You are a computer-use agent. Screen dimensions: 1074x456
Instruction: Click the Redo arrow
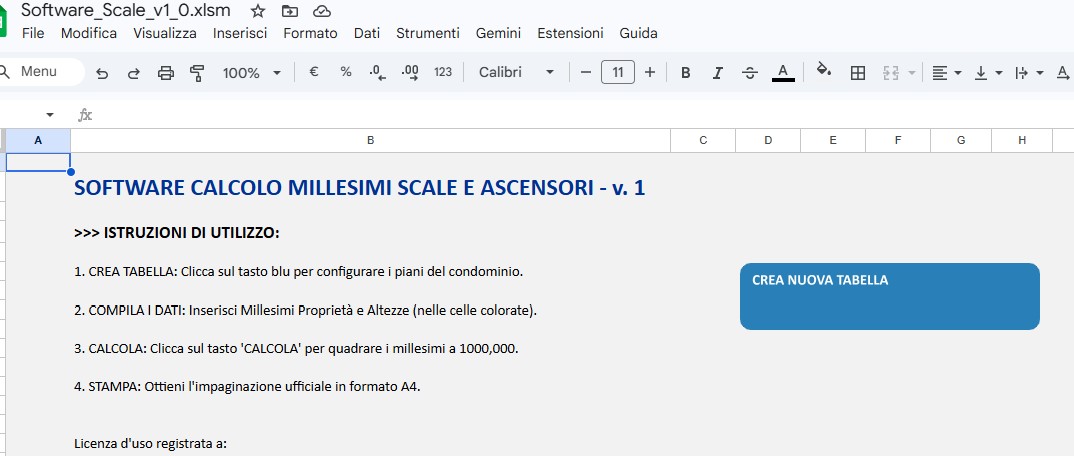click(x=134, y=73)
